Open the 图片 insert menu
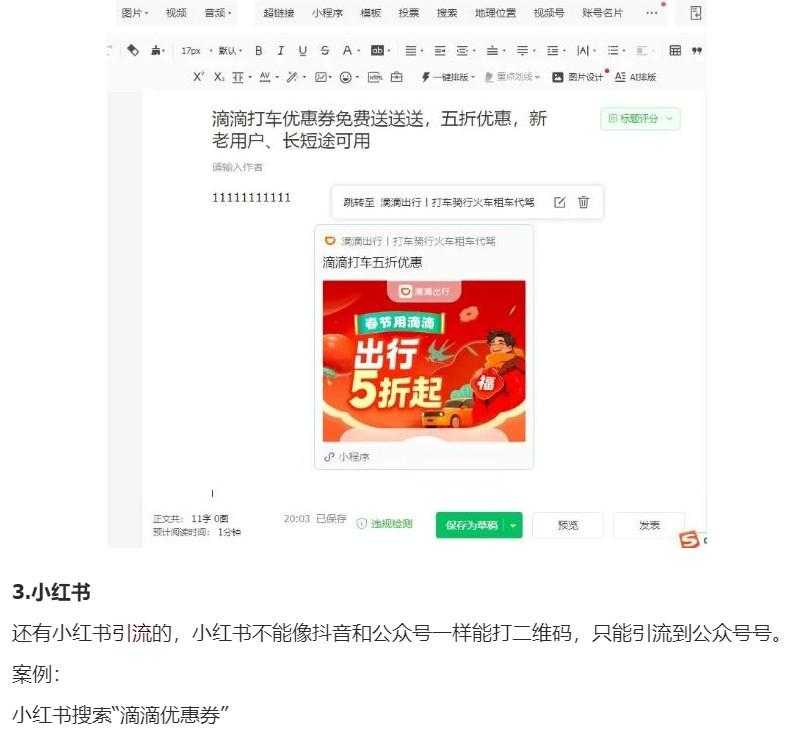 point(135,13)
